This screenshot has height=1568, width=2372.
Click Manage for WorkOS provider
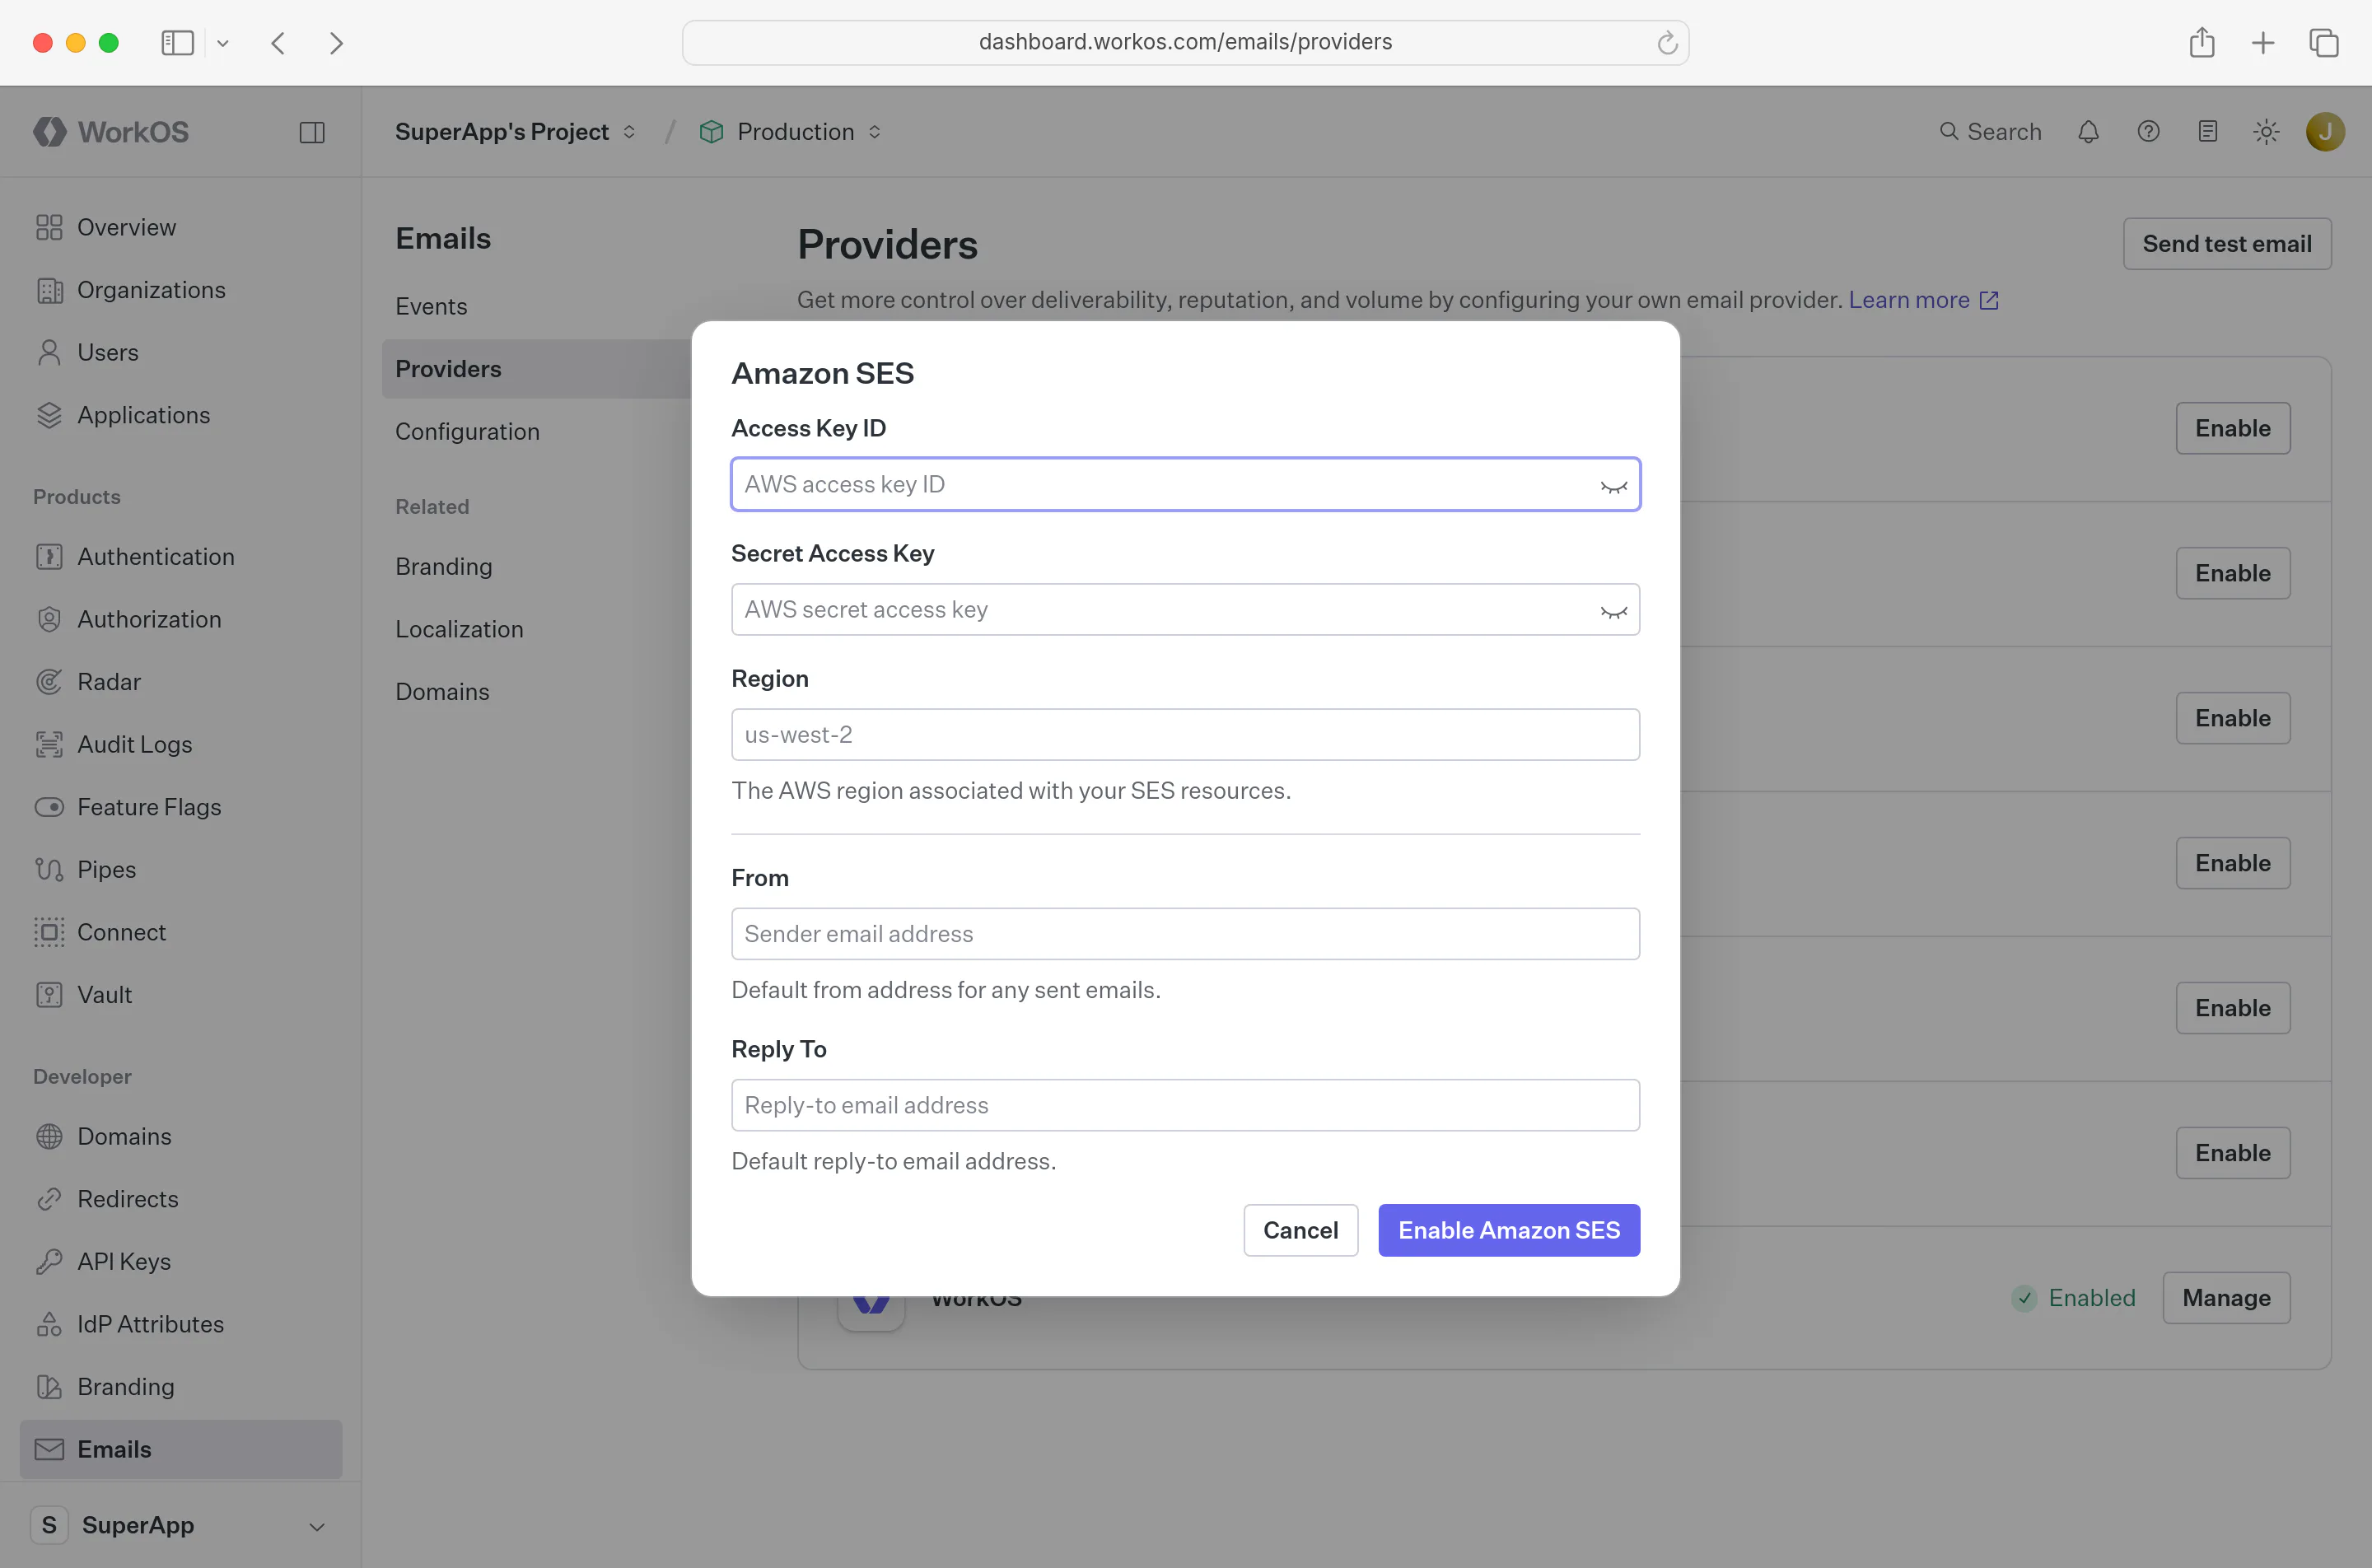click(2226, 1298)
